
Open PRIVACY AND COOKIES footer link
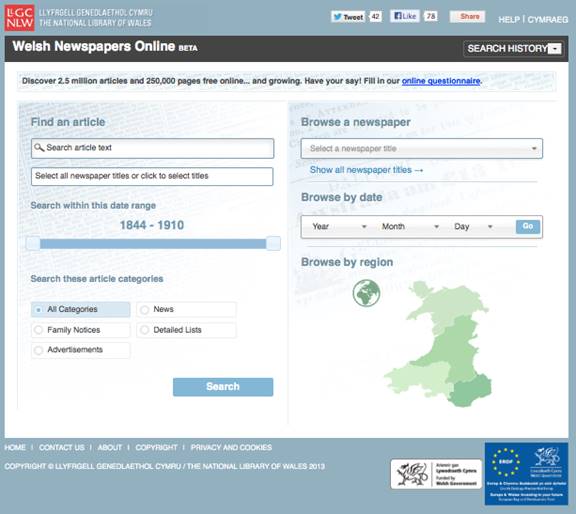pyautogui.click(x=231, y=447)
